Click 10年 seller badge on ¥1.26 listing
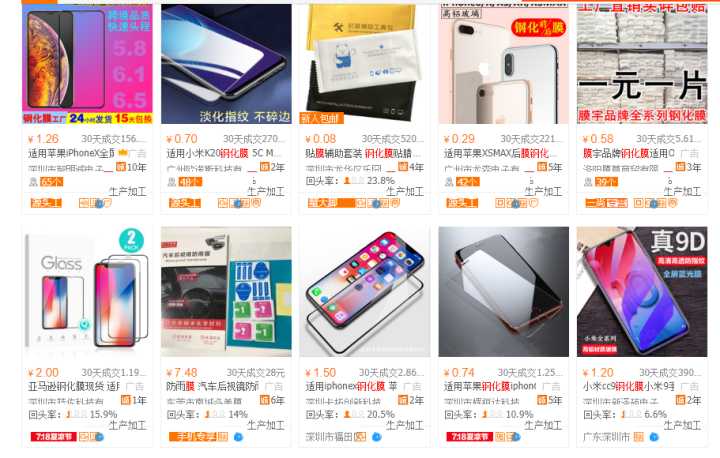 131,167
